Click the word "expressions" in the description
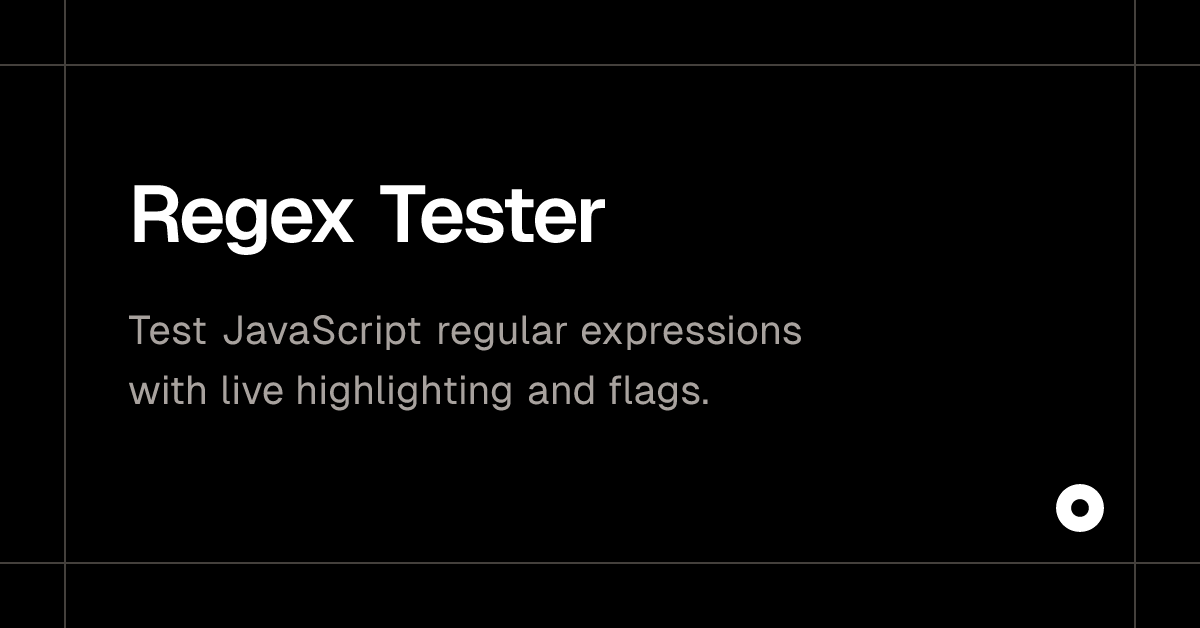This screenshot has width=1200, height=628. (691, 331)
